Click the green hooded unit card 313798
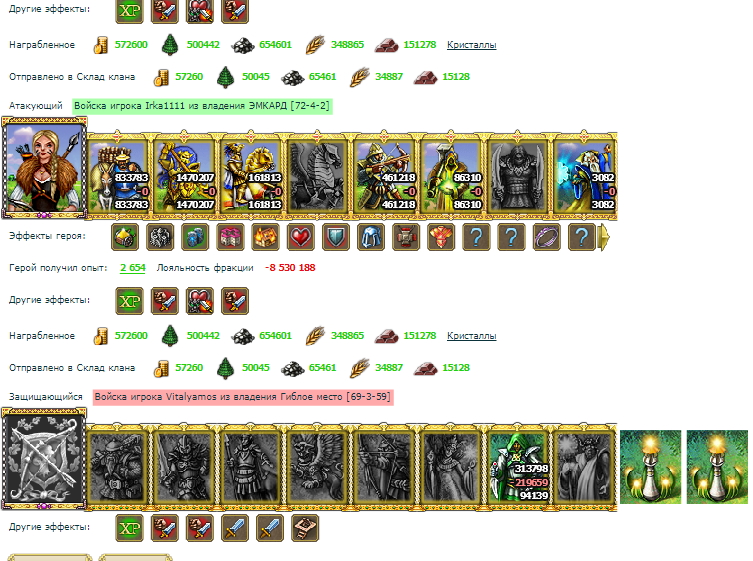 click(x=518, y=467)
